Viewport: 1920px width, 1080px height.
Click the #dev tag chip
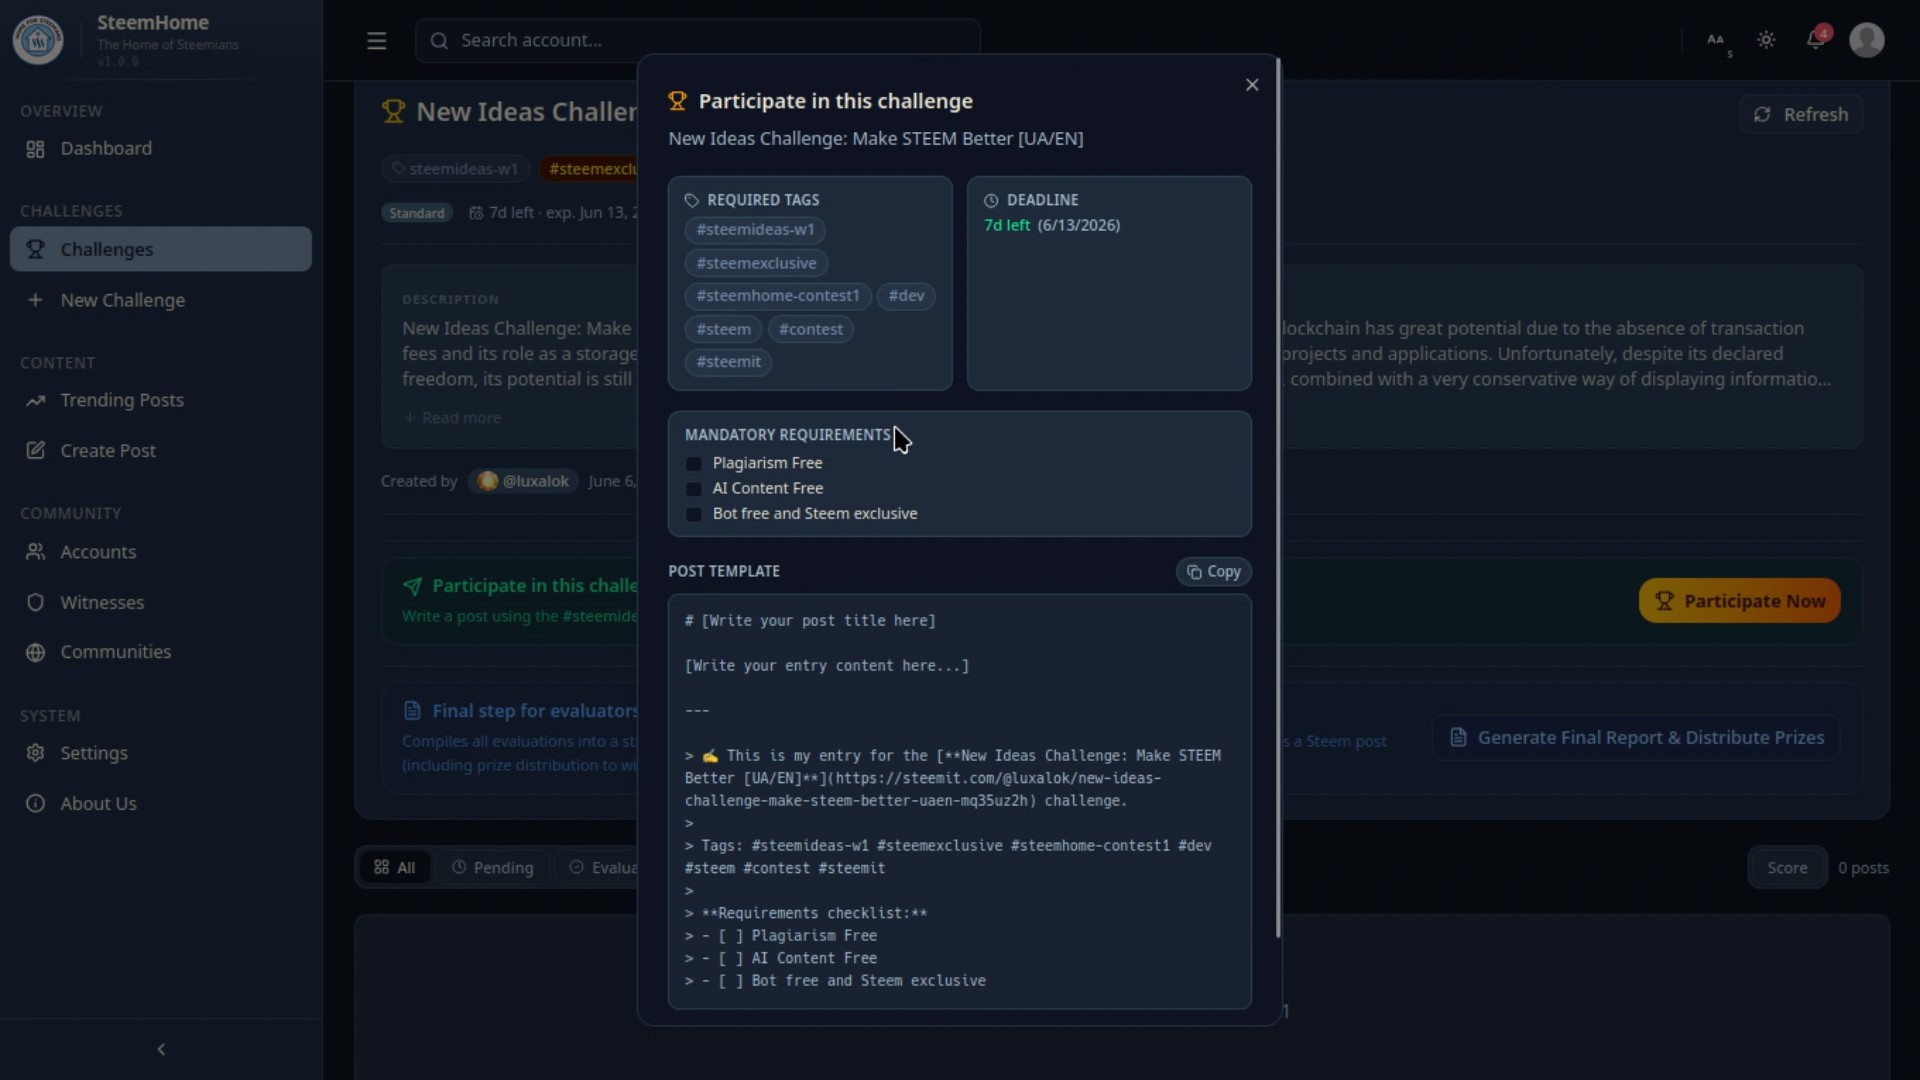(906, 296)
